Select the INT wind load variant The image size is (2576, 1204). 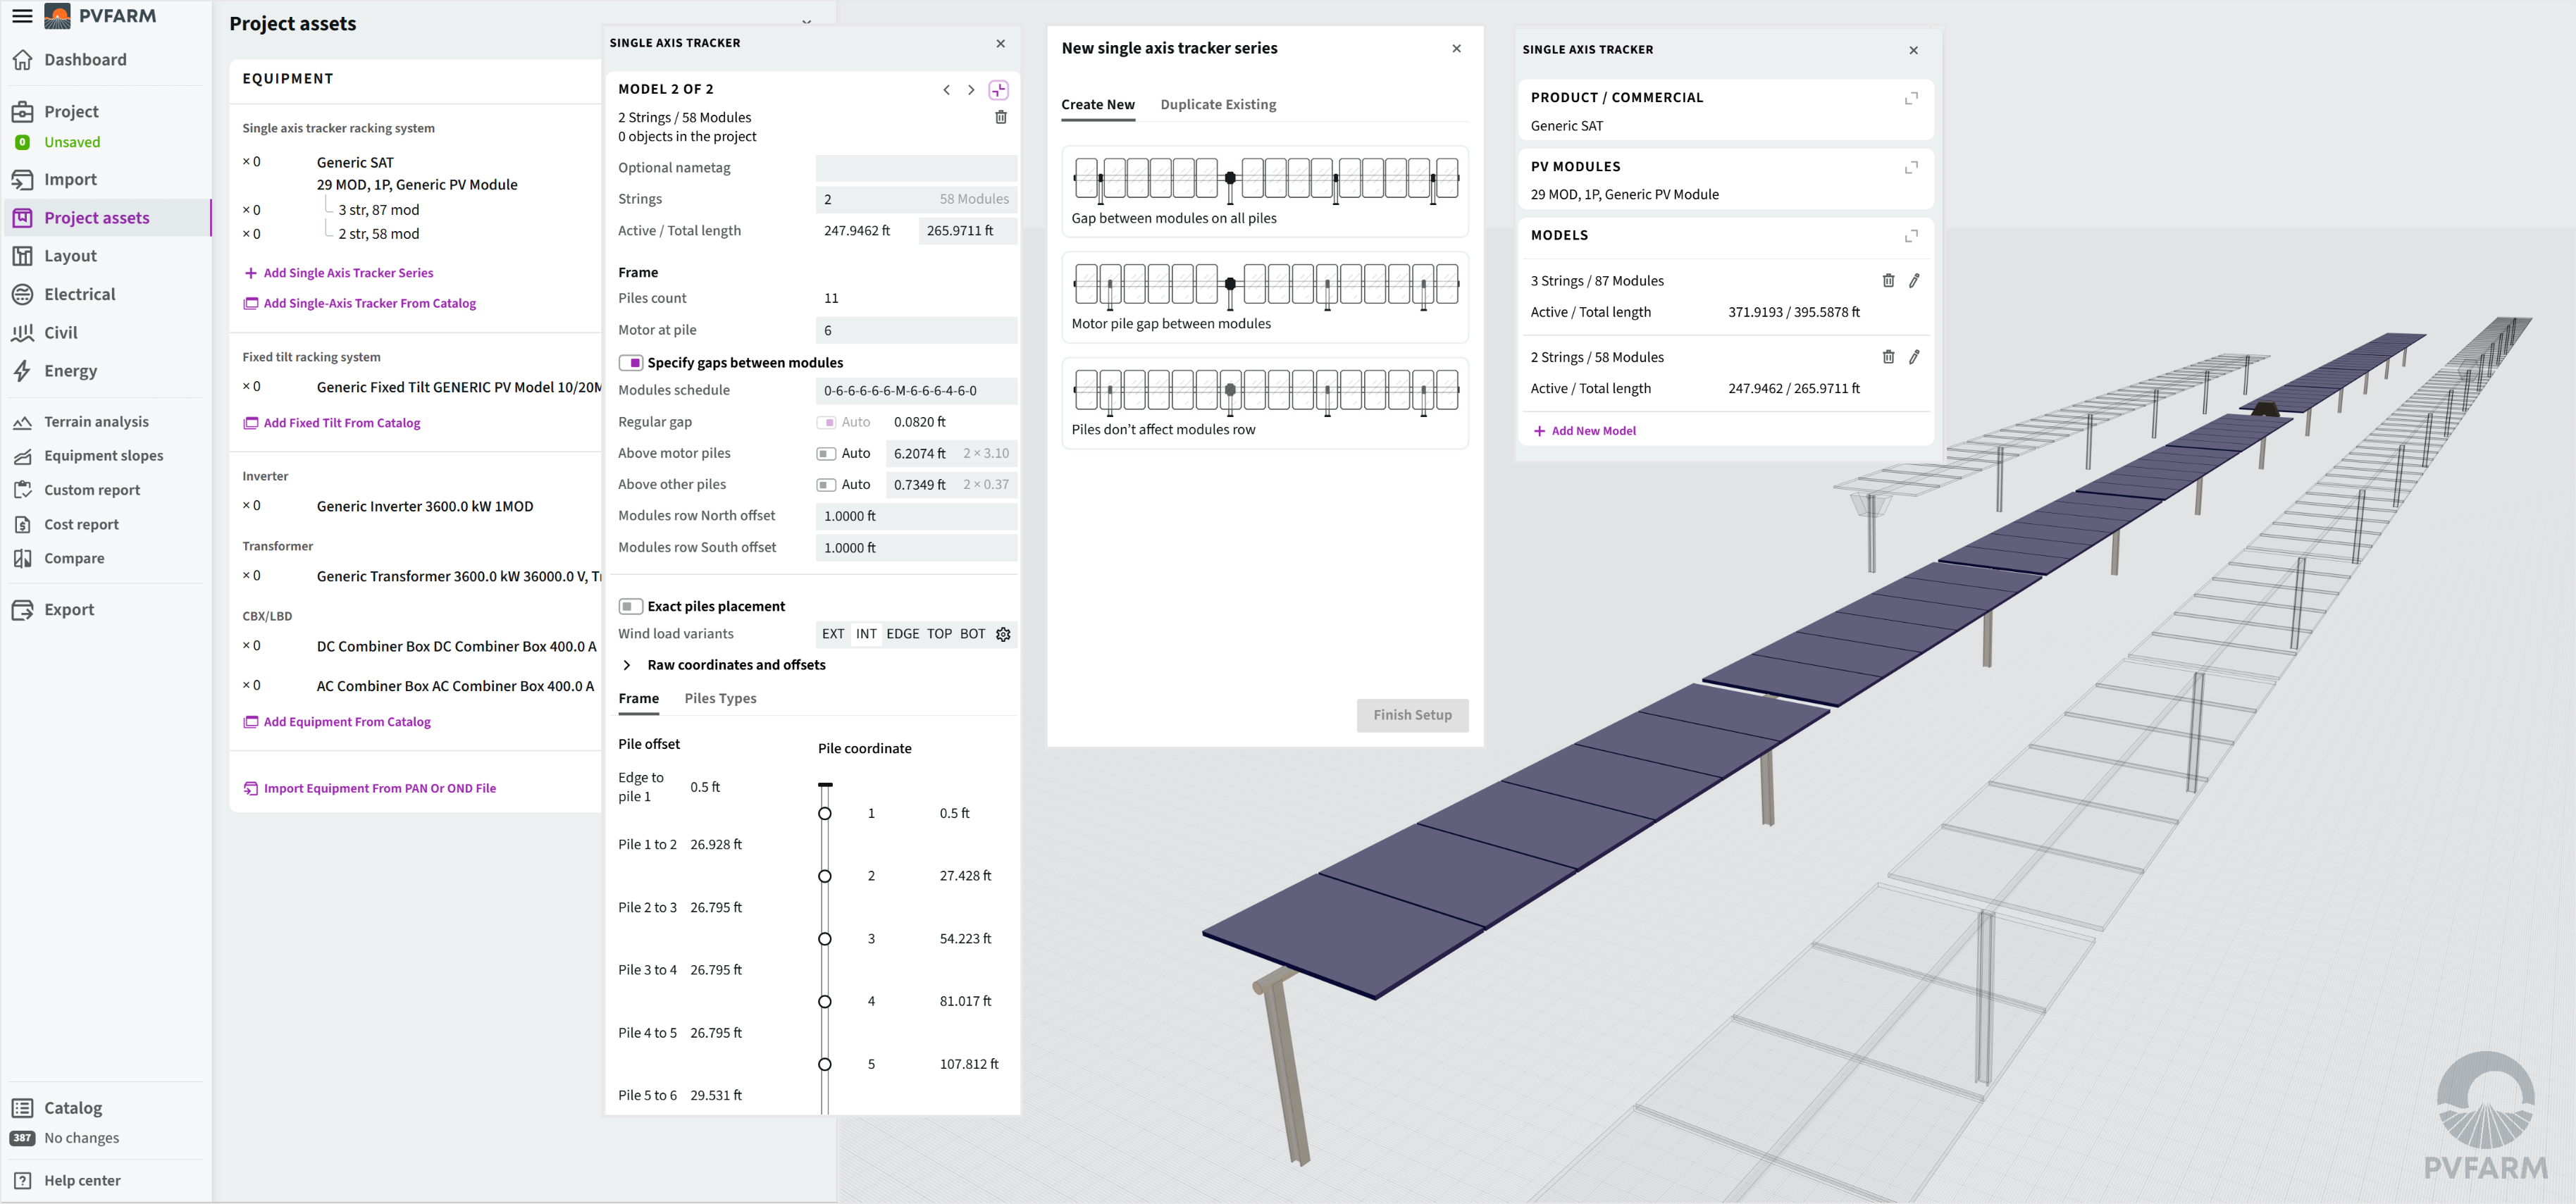click(x=866, y=634)
